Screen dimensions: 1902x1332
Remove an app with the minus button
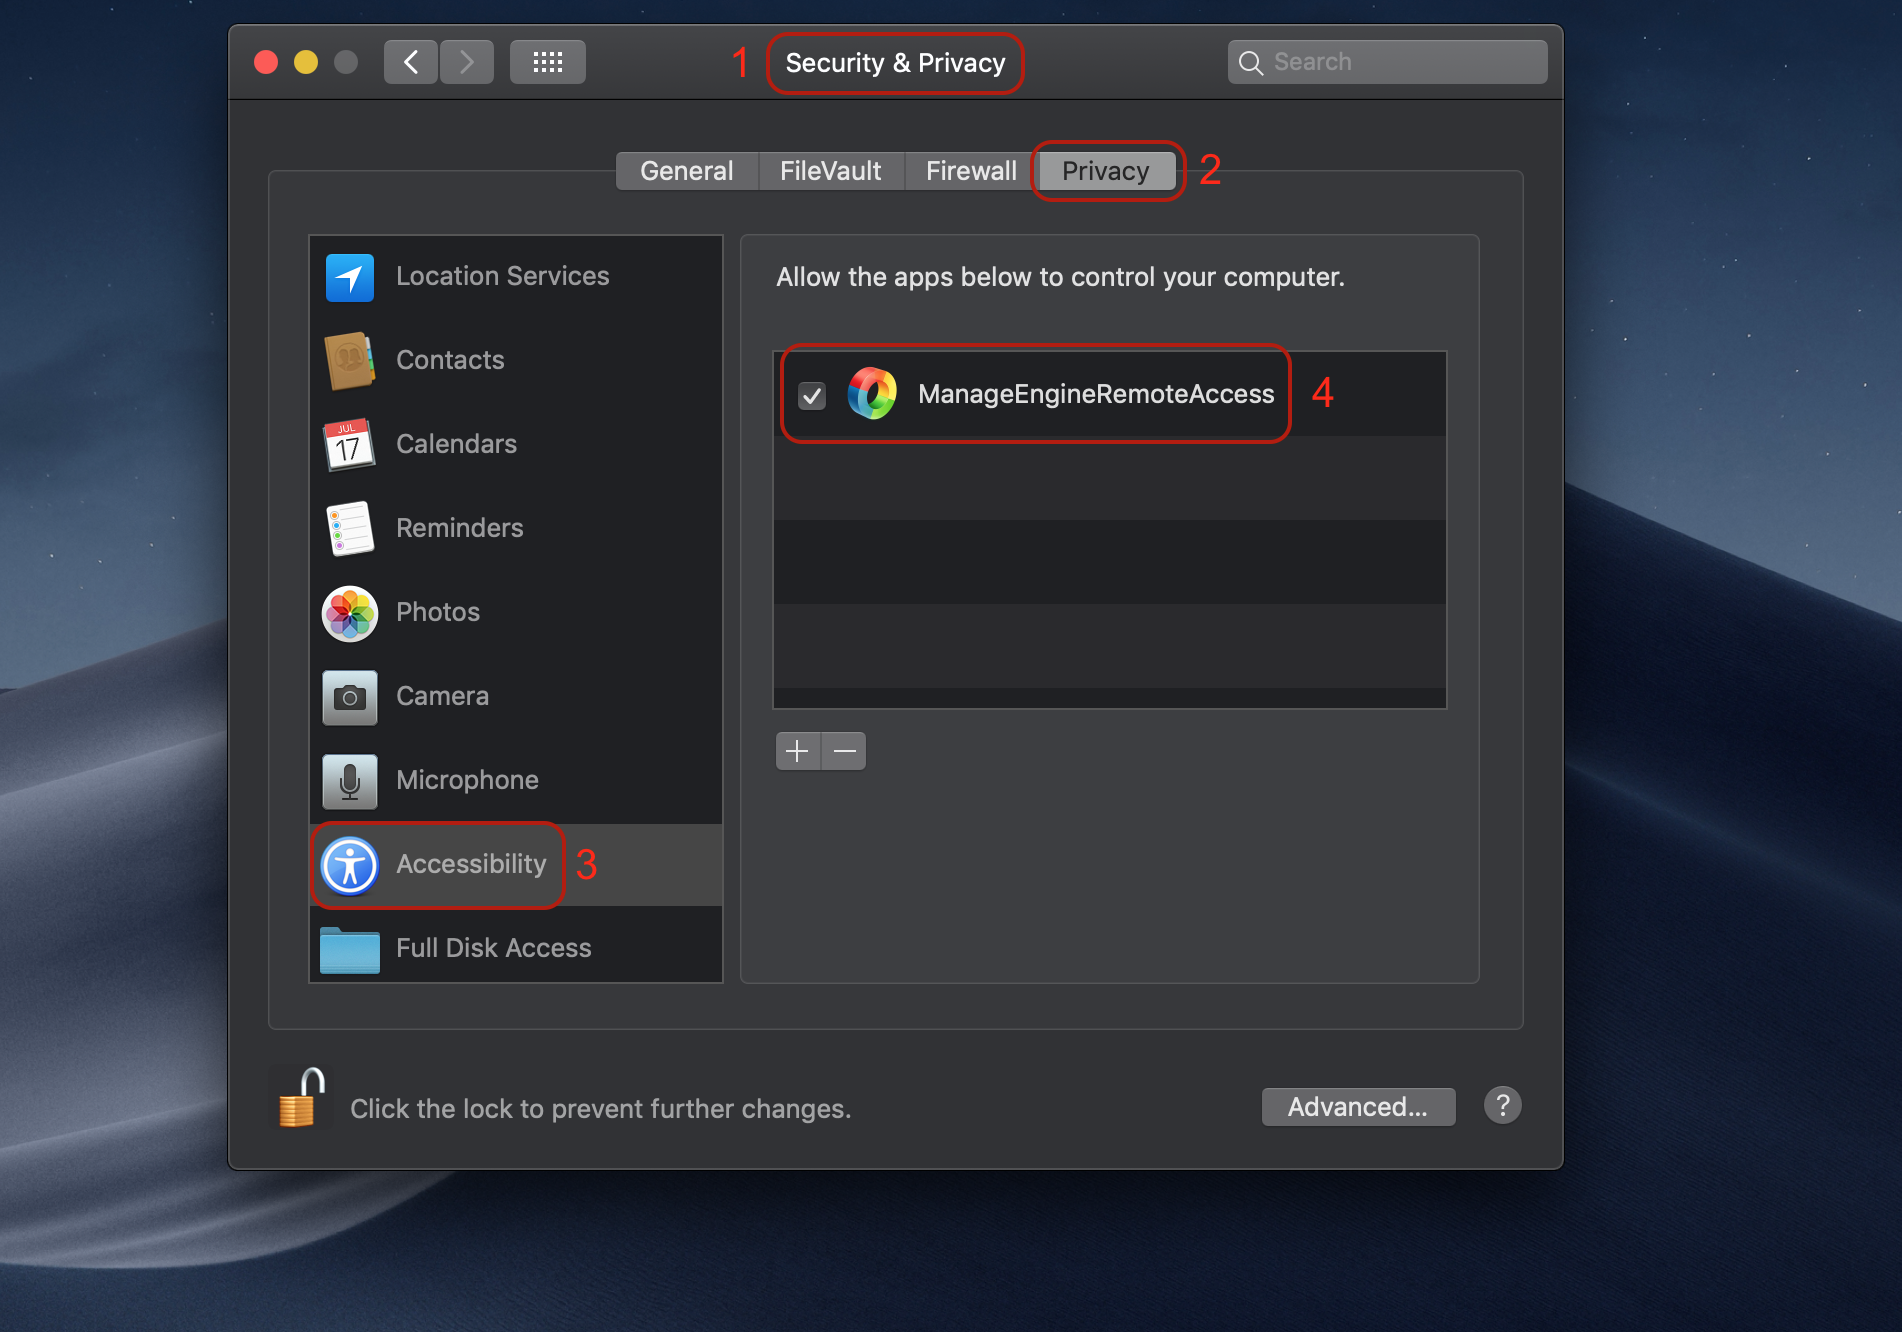coord(843,750)
